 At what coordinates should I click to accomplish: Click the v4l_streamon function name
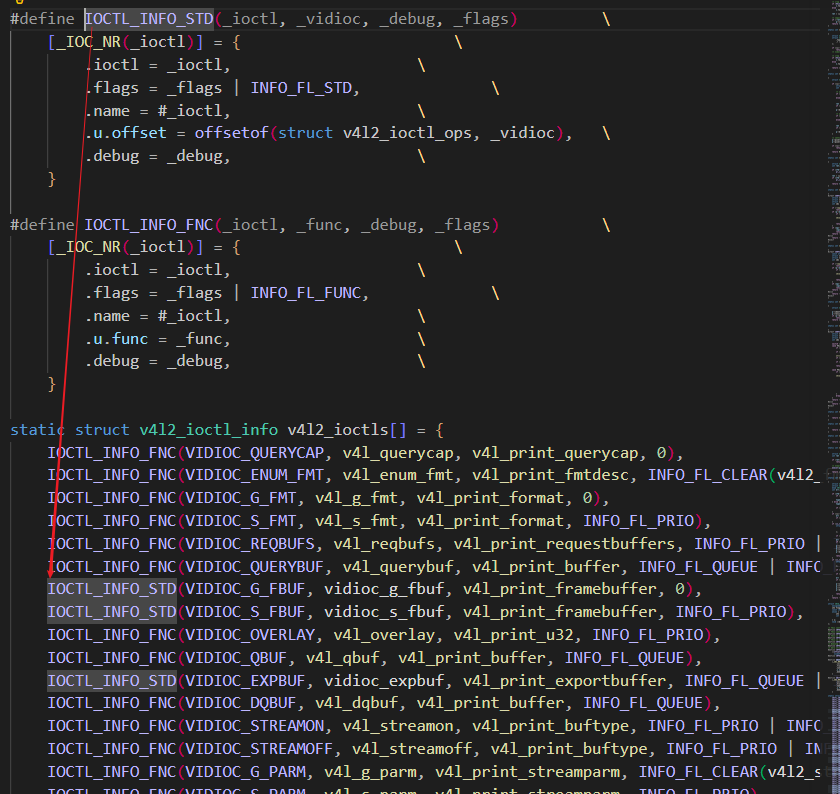click(398, 725)
